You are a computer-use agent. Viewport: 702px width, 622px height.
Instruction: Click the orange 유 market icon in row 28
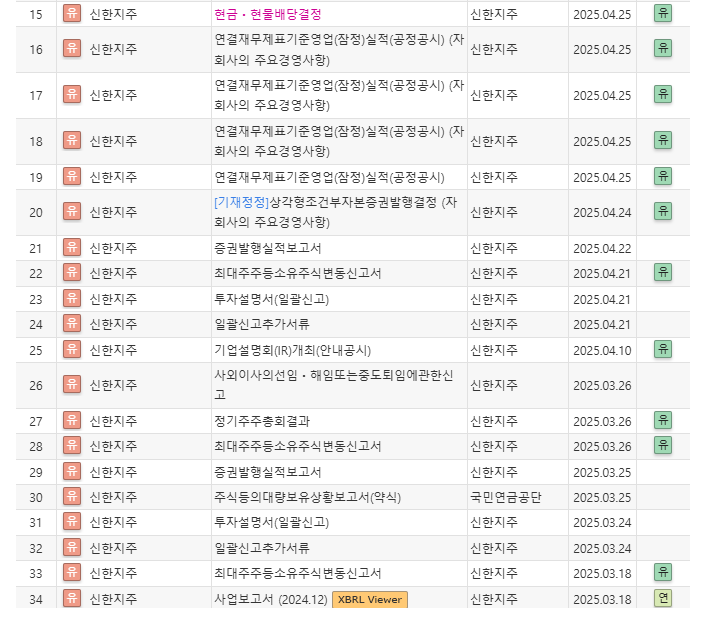[x=72, y=446]
